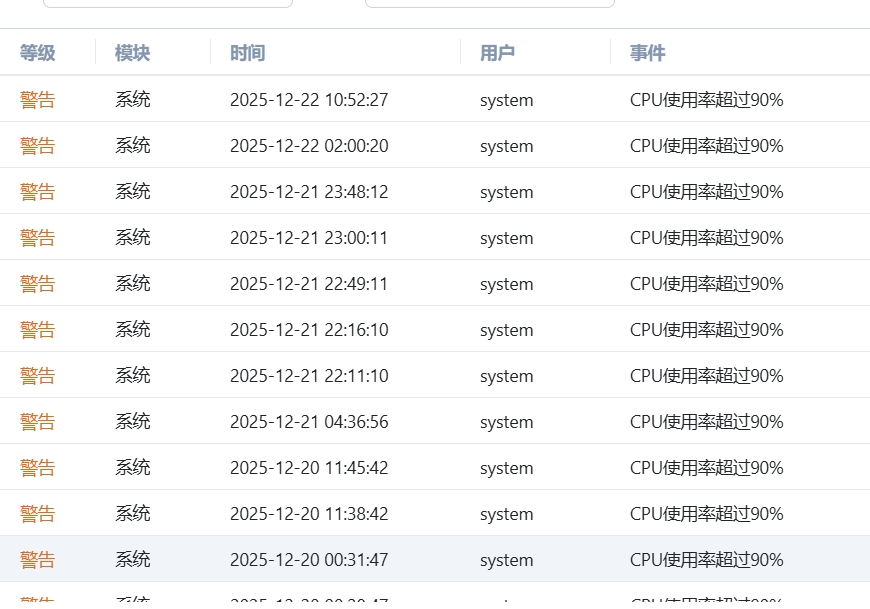Image resolution: width=870 pixels, height=609 pixels.
Task: Click the 等级 column header
Action: [x=37, y=53]
